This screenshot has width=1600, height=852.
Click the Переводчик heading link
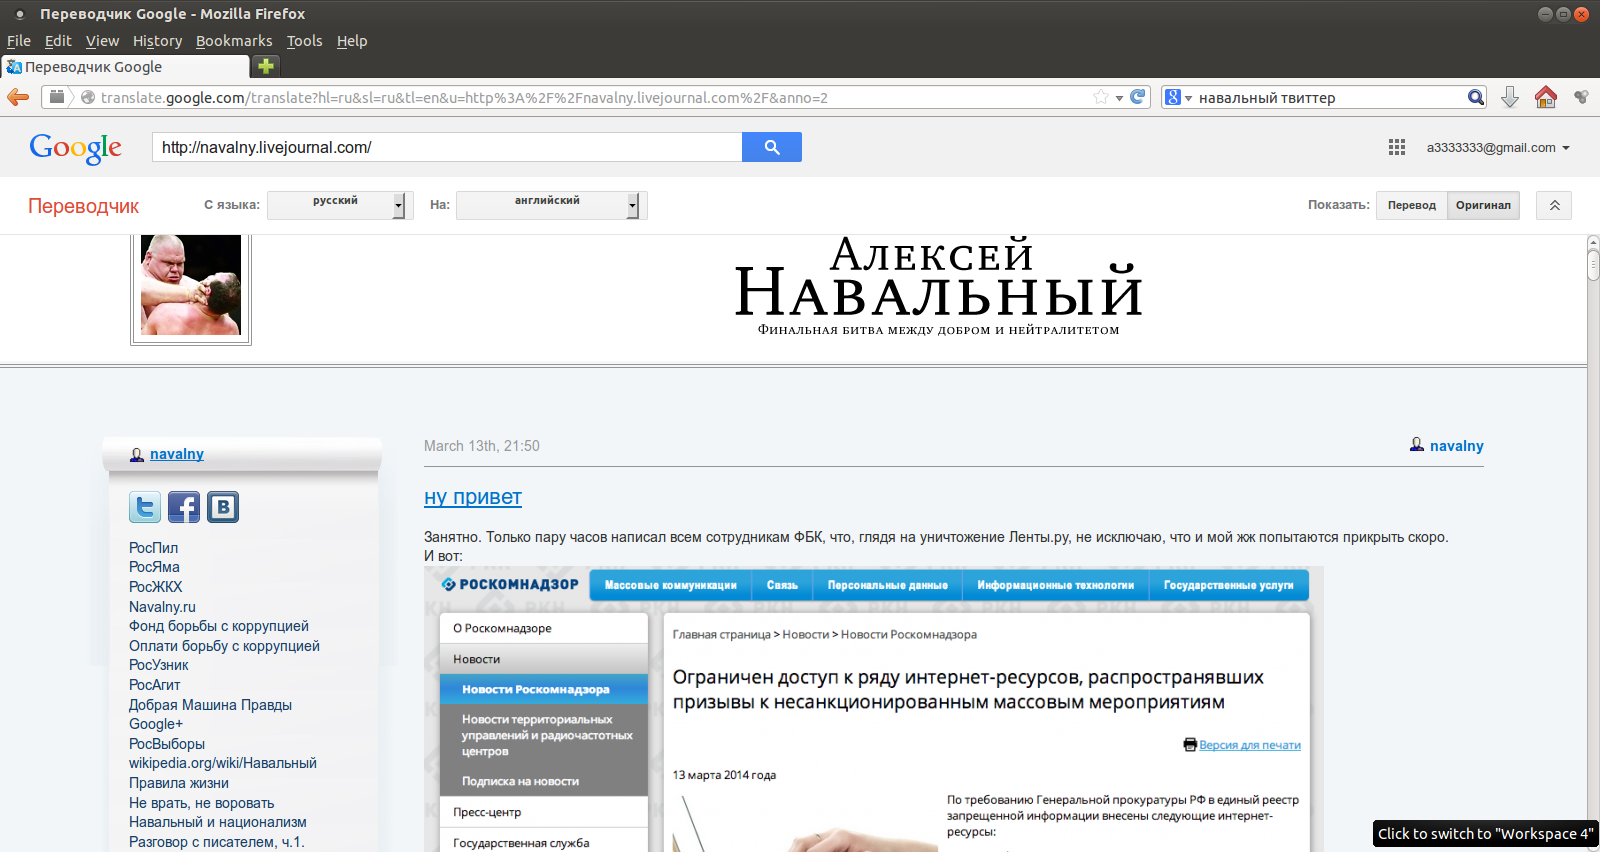point(83,206)
